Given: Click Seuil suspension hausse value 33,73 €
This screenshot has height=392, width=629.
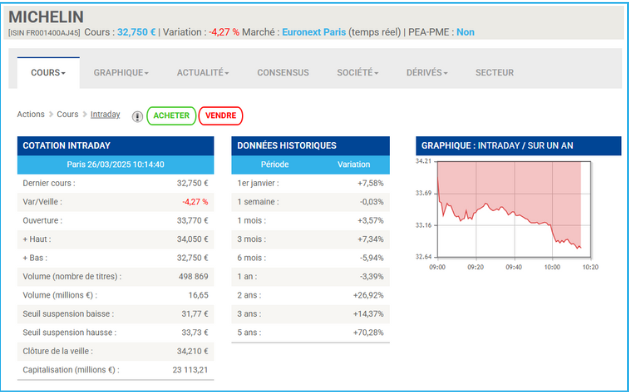Looking at the screenshot, I should (195, 333).
